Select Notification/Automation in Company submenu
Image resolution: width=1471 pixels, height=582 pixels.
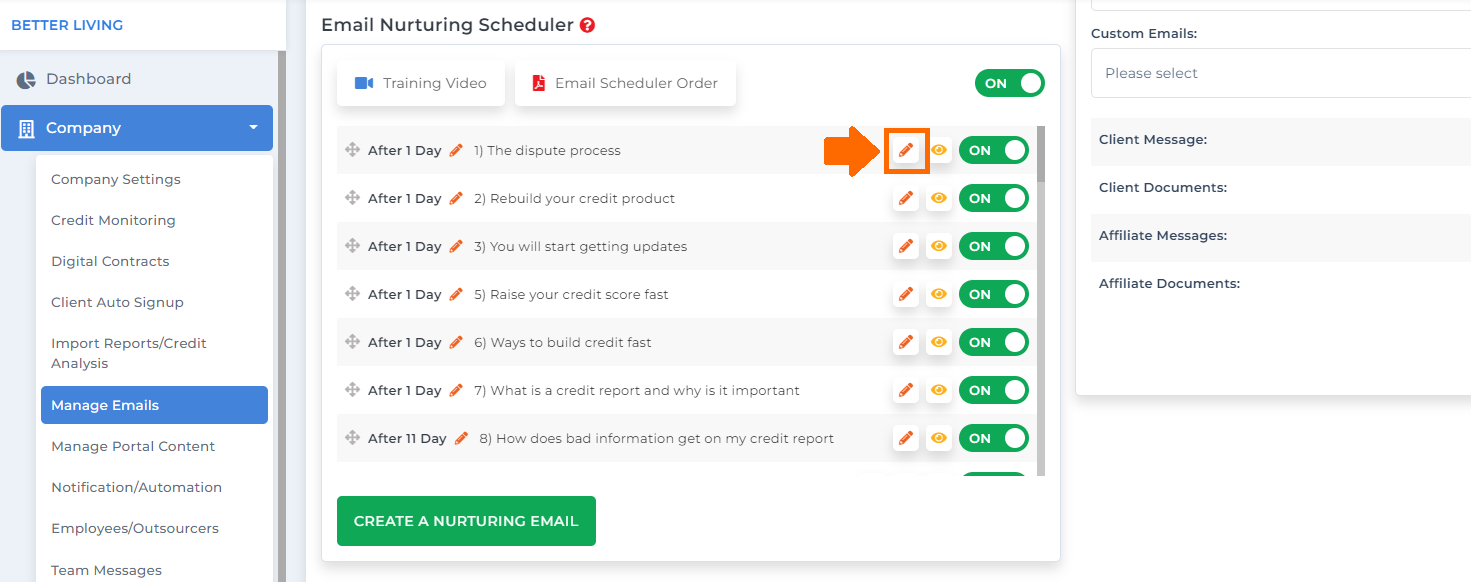tap(136, 487)
